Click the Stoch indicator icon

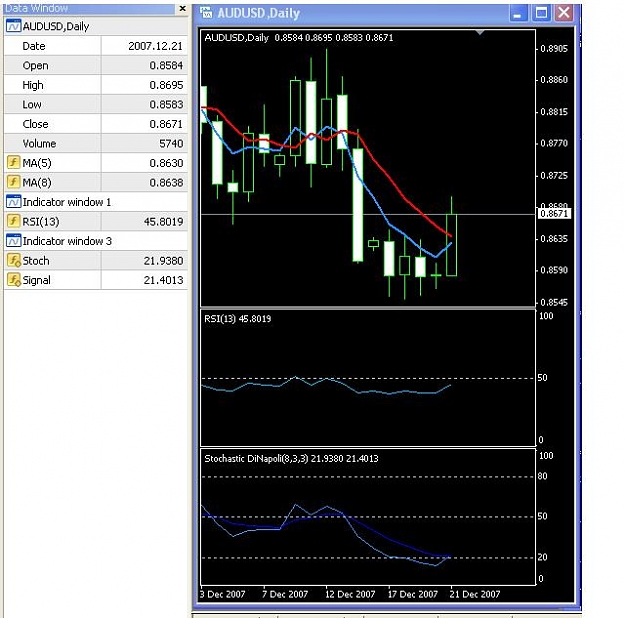14,260
